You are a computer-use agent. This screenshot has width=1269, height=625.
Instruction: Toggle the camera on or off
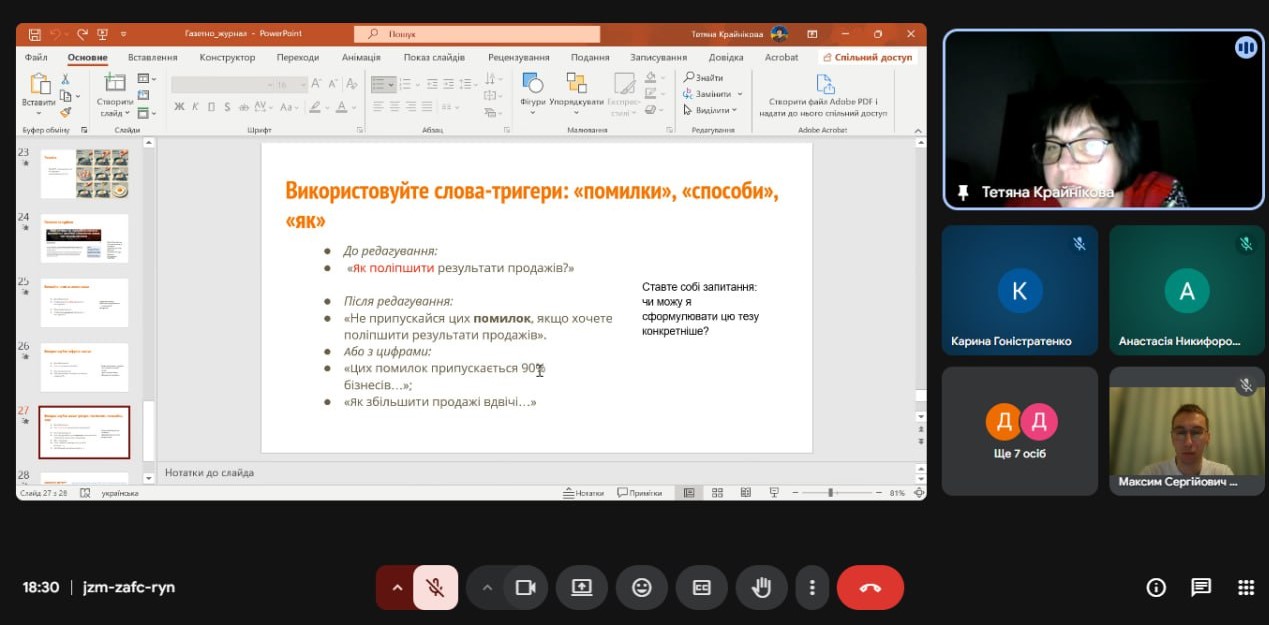526,588
